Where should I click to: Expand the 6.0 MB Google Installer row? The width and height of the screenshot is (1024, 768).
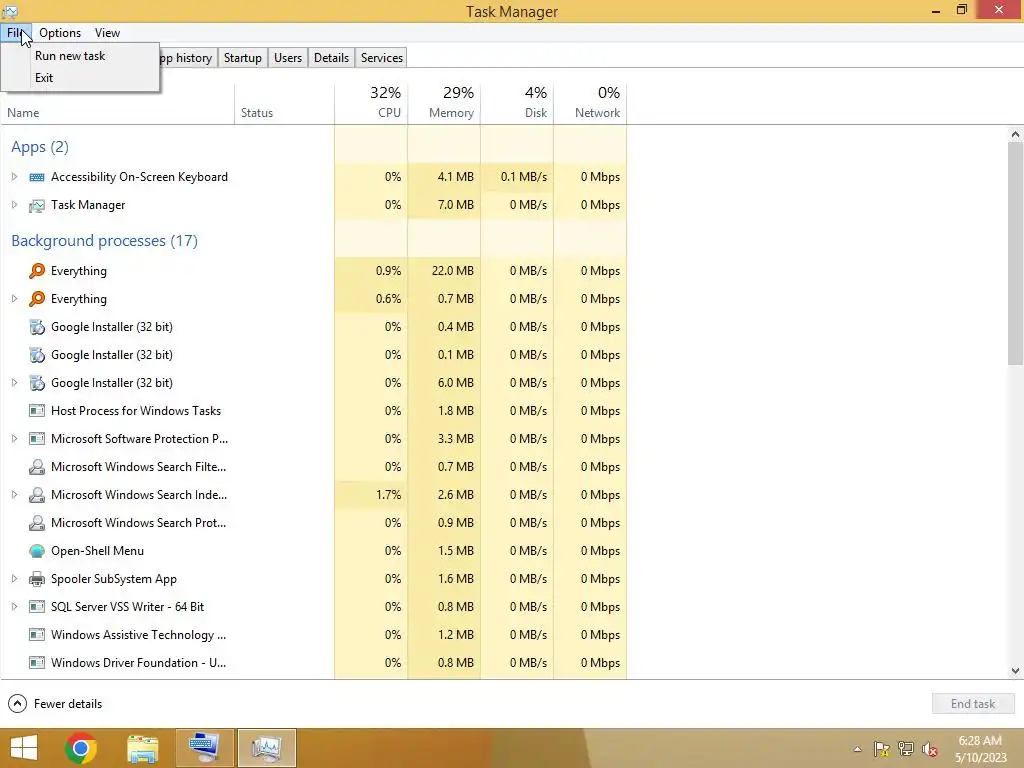coord(14,383)
